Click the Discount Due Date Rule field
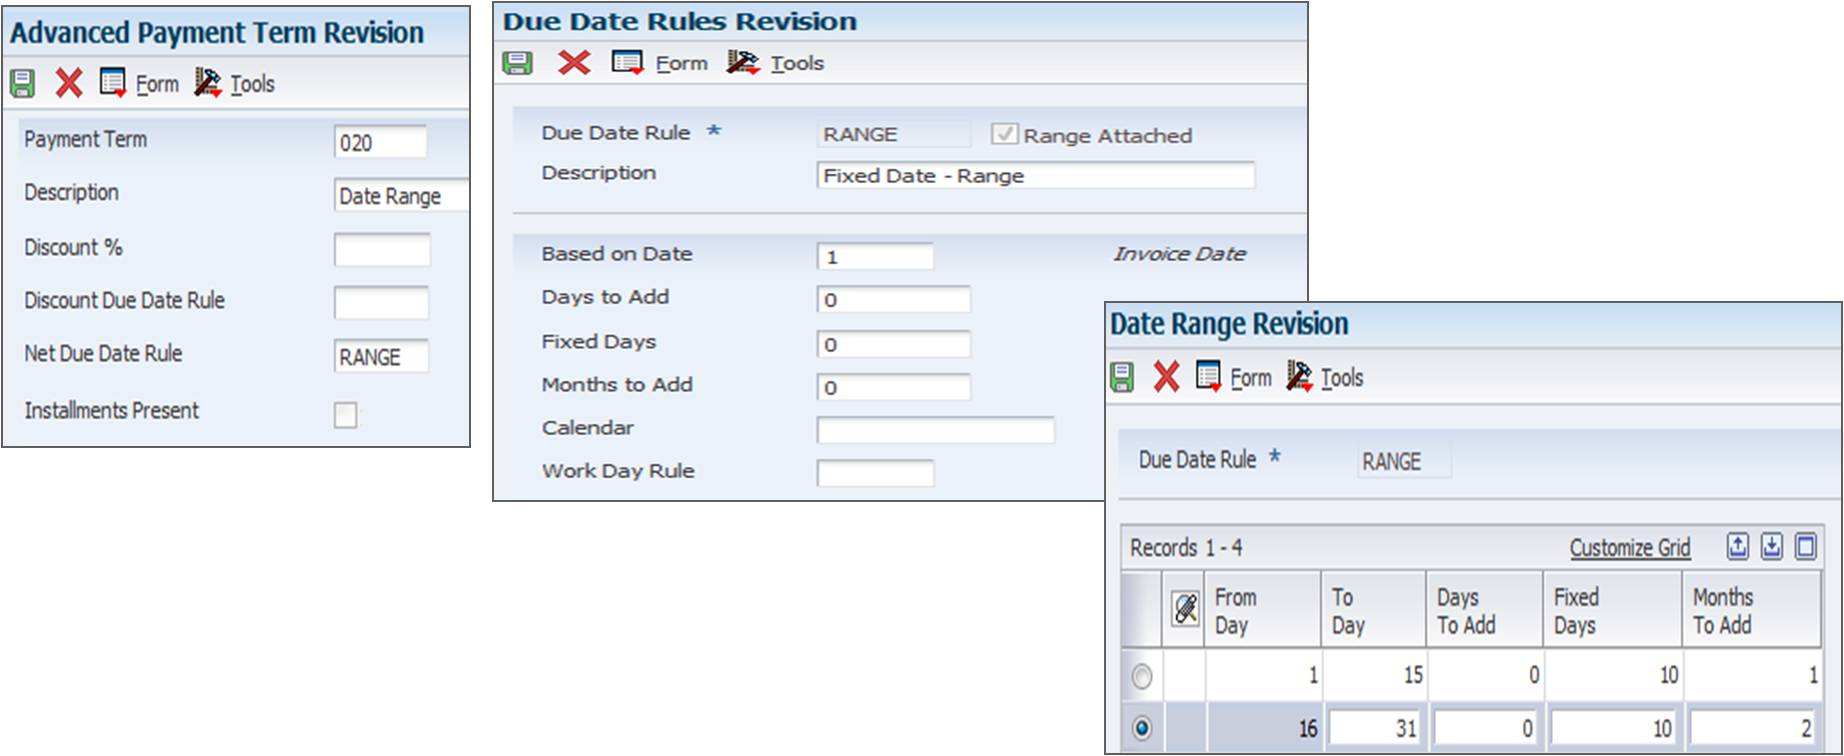 (381, 303)
